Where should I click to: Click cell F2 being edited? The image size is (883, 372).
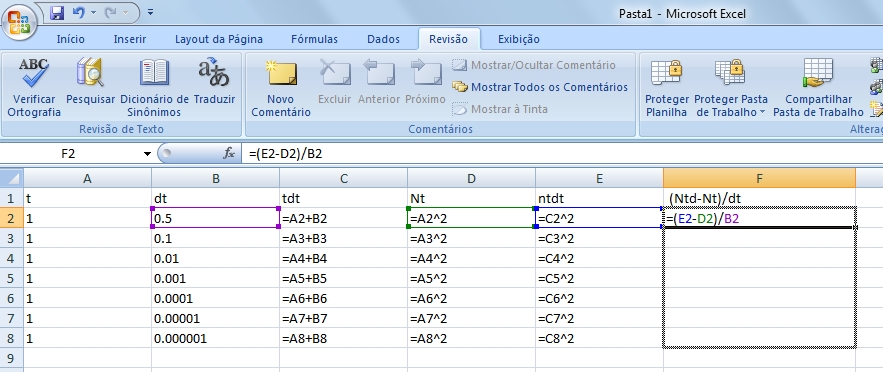(x=759, y=218)
